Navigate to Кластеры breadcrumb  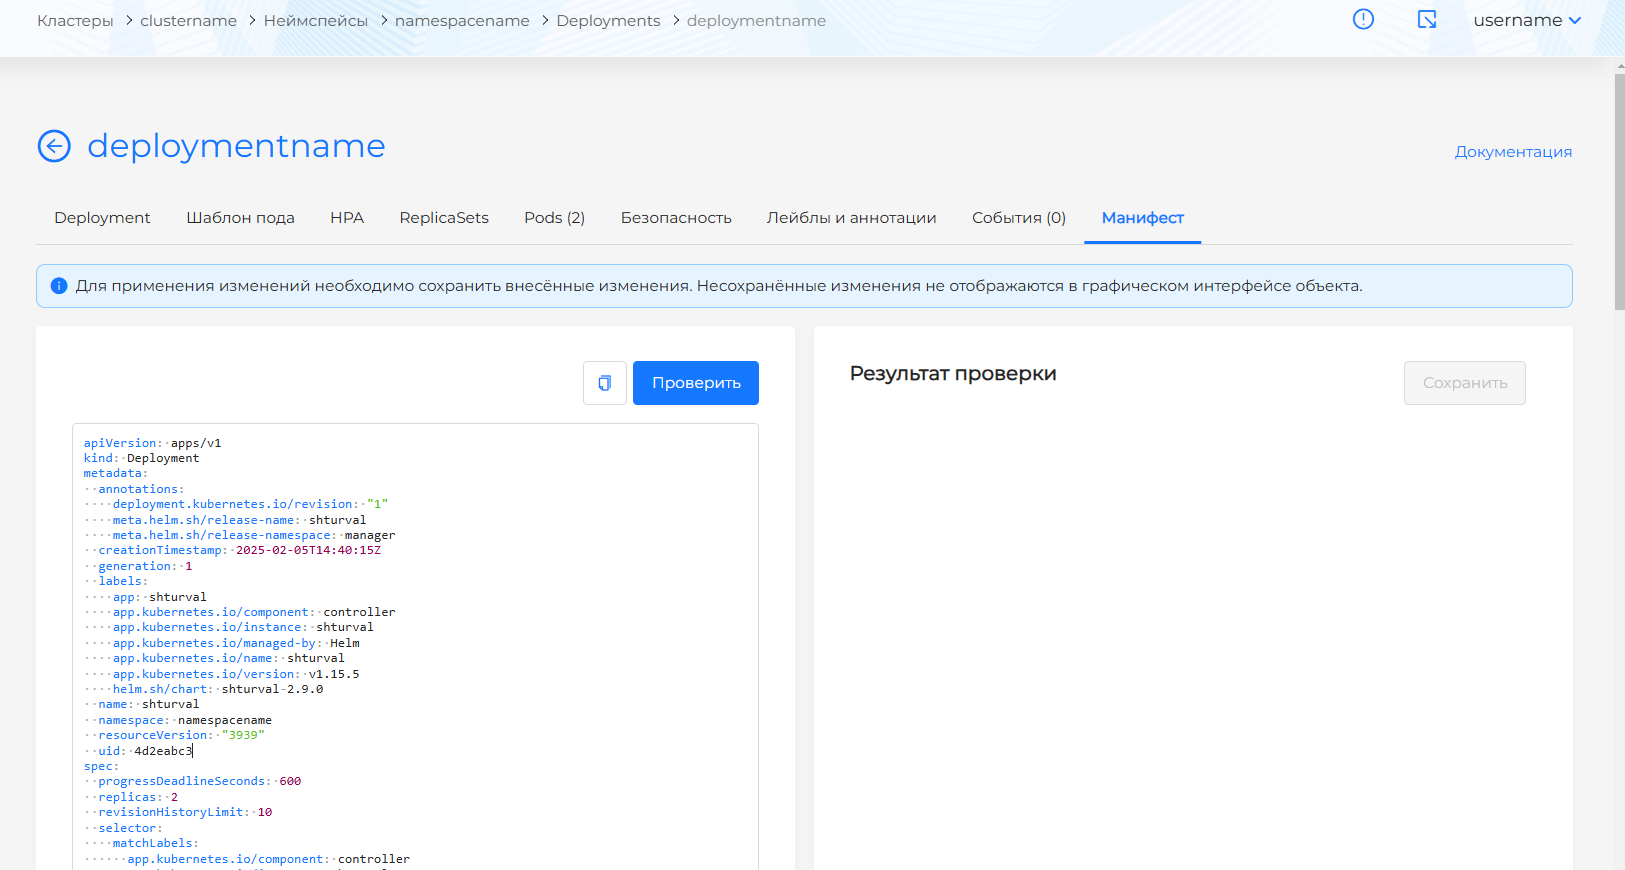click(75, 21)
